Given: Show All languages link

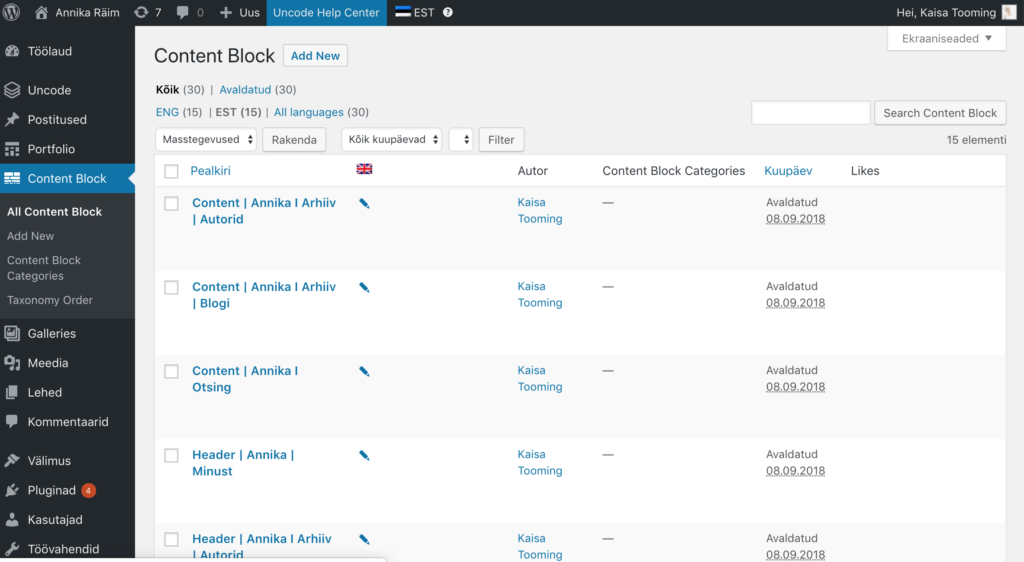Looking at the screenshot, I should coord(308,112).
